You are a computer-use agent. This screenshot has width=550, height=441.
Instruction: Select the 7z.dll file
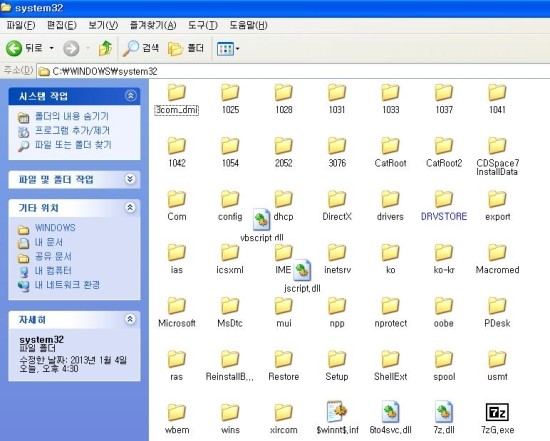pyautogui.click(x=444, y=418)
